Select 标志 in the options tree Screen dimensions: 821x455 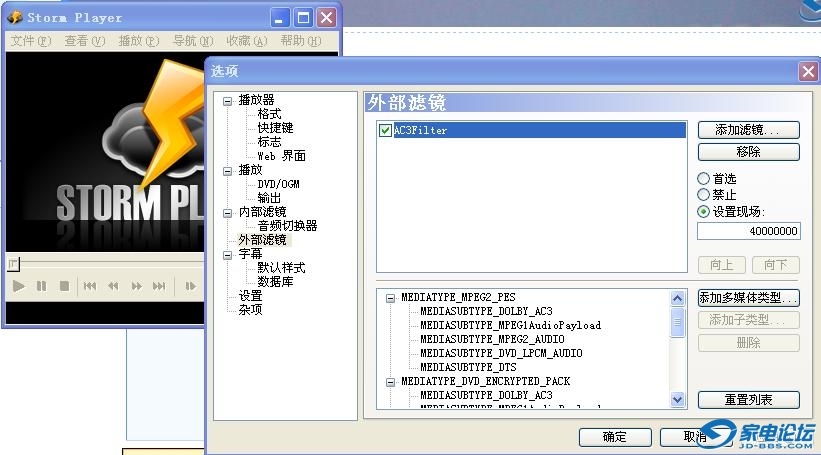click(269, 142)
